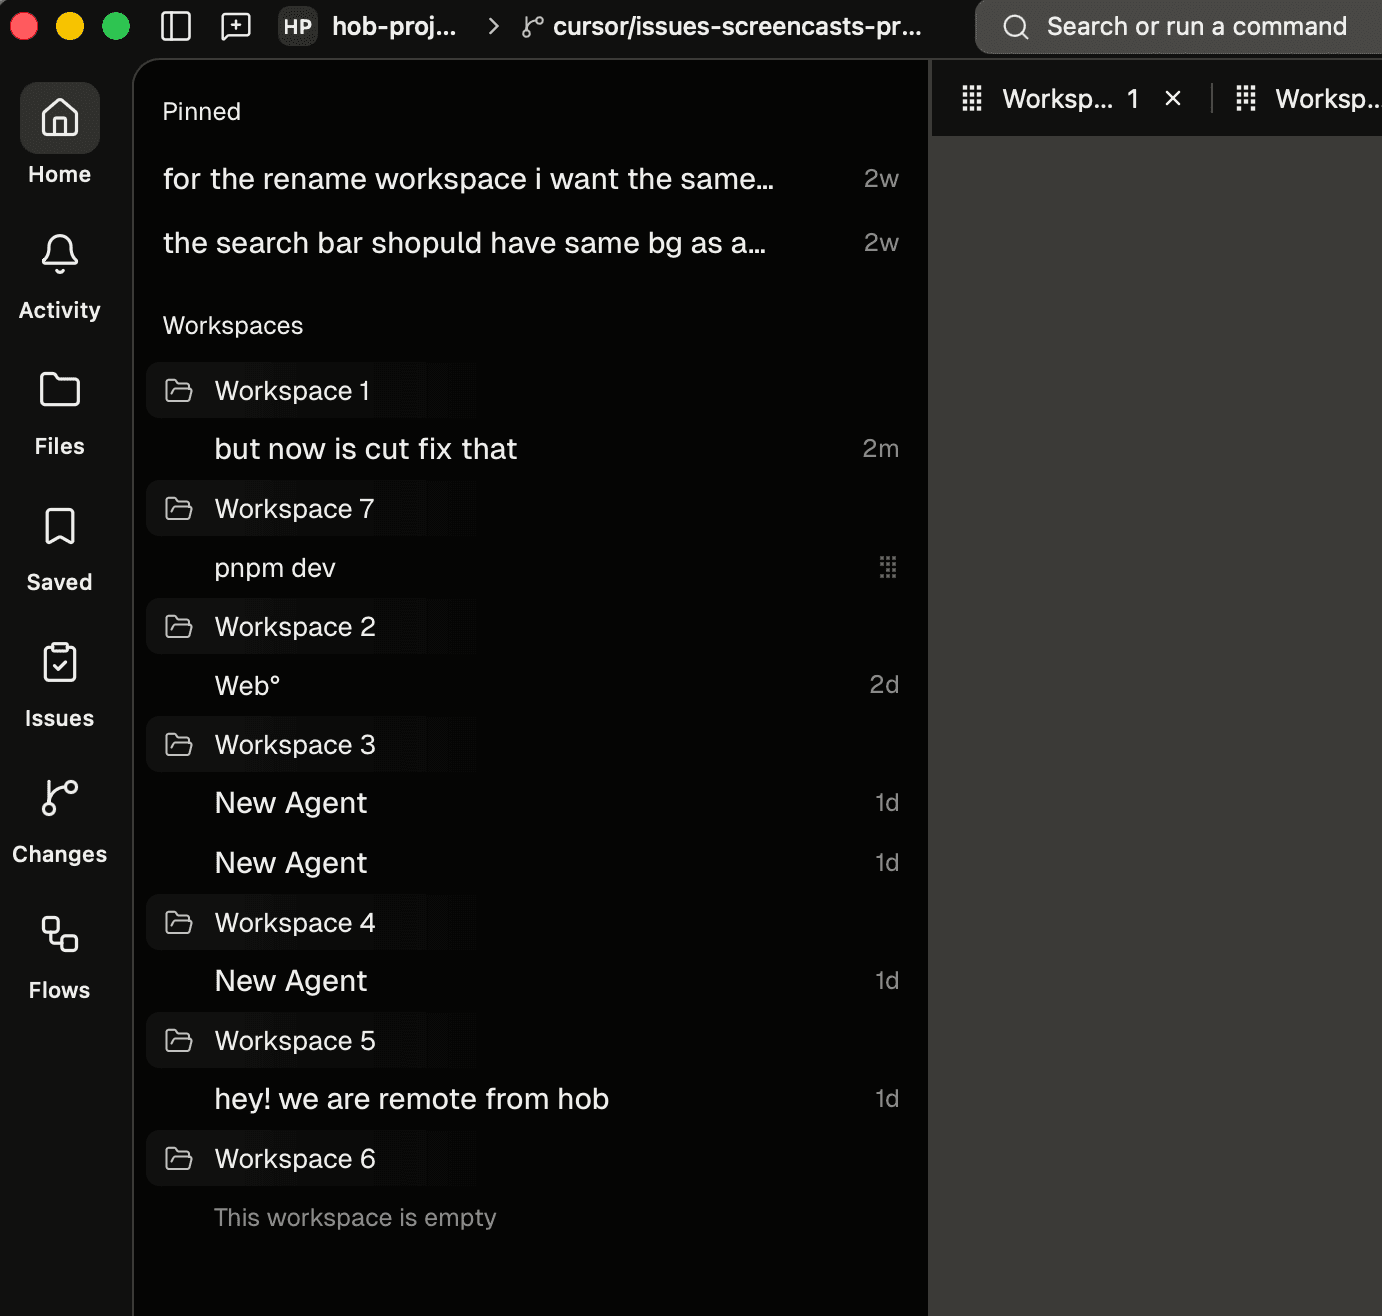Click the folder icon of Workspace 2
This screenshot has width=1382, height=1316.
pos(179,626)
